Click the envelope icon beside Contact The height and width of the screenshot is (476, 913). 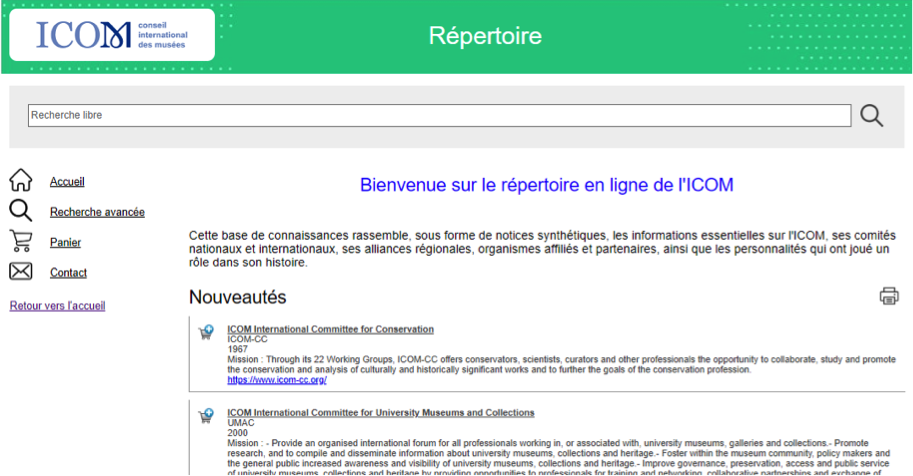click(21, 271)
